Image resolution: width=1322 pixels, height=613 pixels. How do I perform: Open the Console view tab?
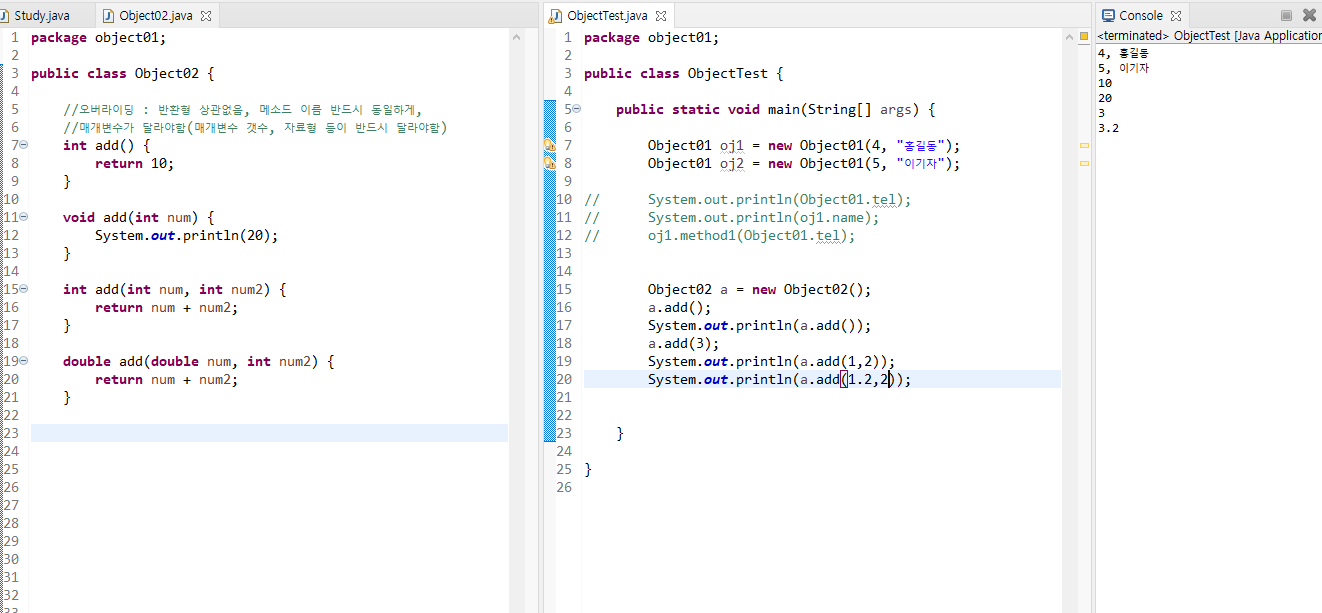(1140, 16)
